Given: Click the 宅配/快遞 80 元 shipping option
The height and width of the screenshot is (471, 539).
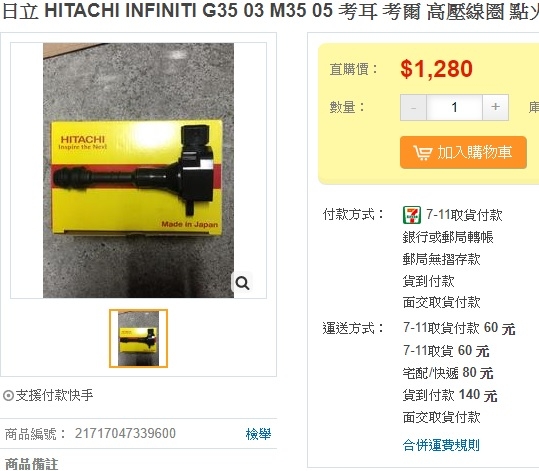Looking at the screenshot, I should [x=448, y=373].
